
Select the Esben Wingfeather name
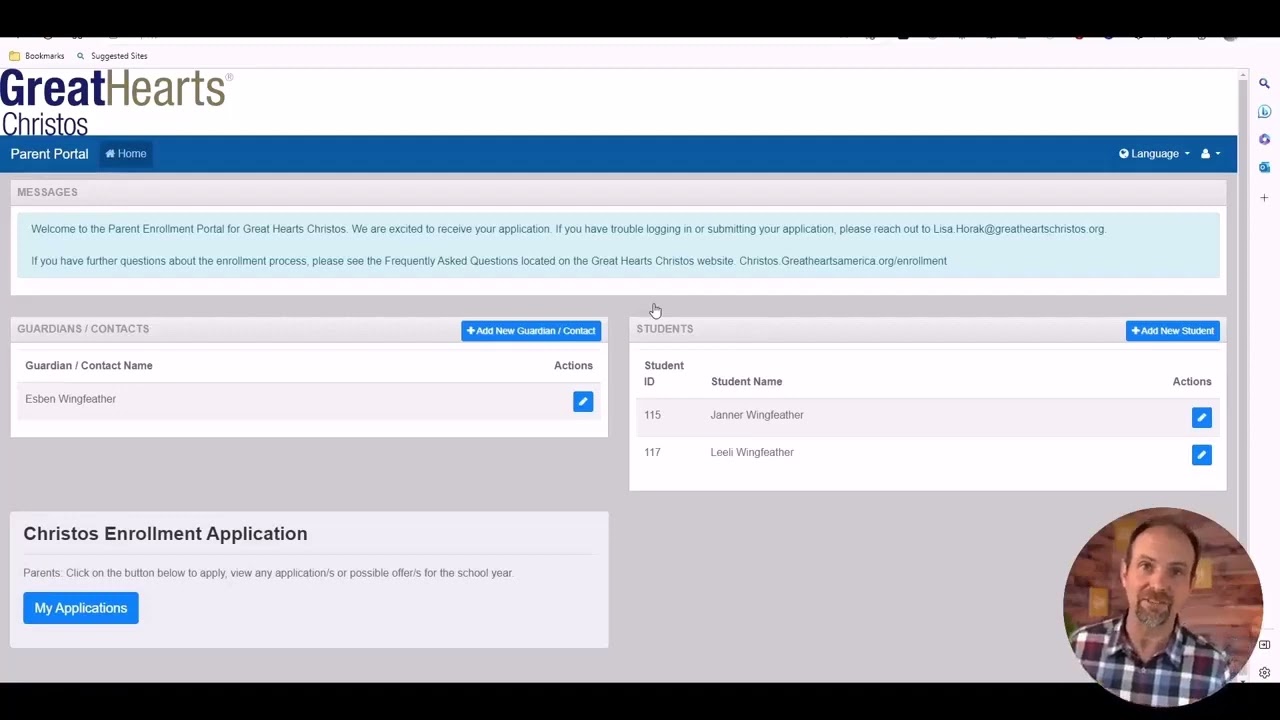[70, 399]
